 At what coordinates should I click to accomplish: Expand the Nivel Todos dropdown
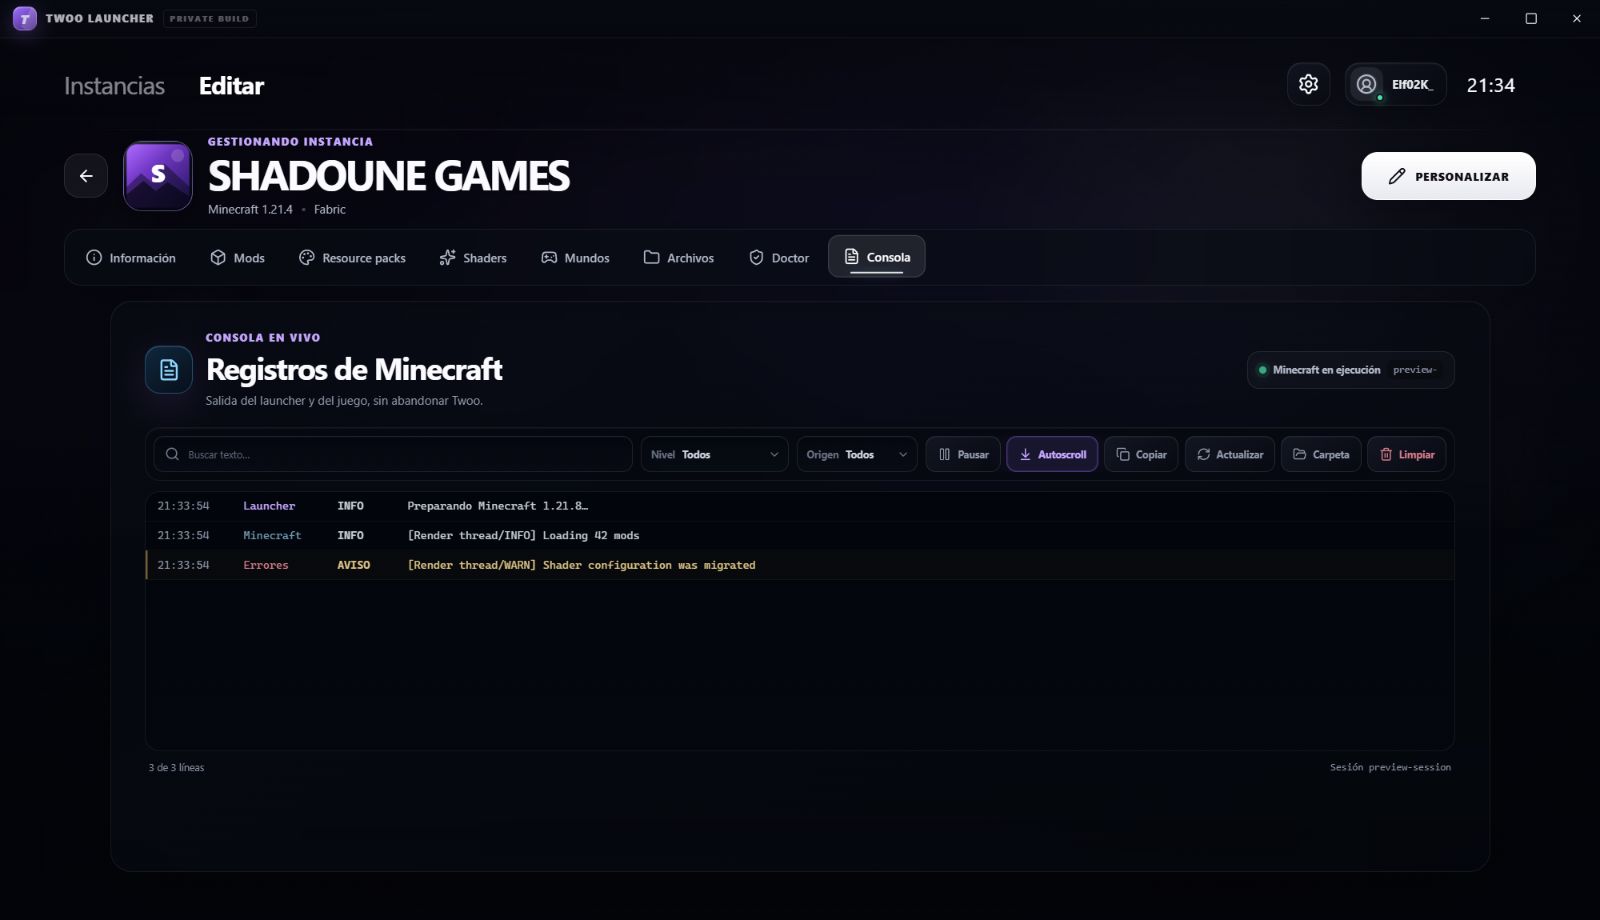[714, 454]
